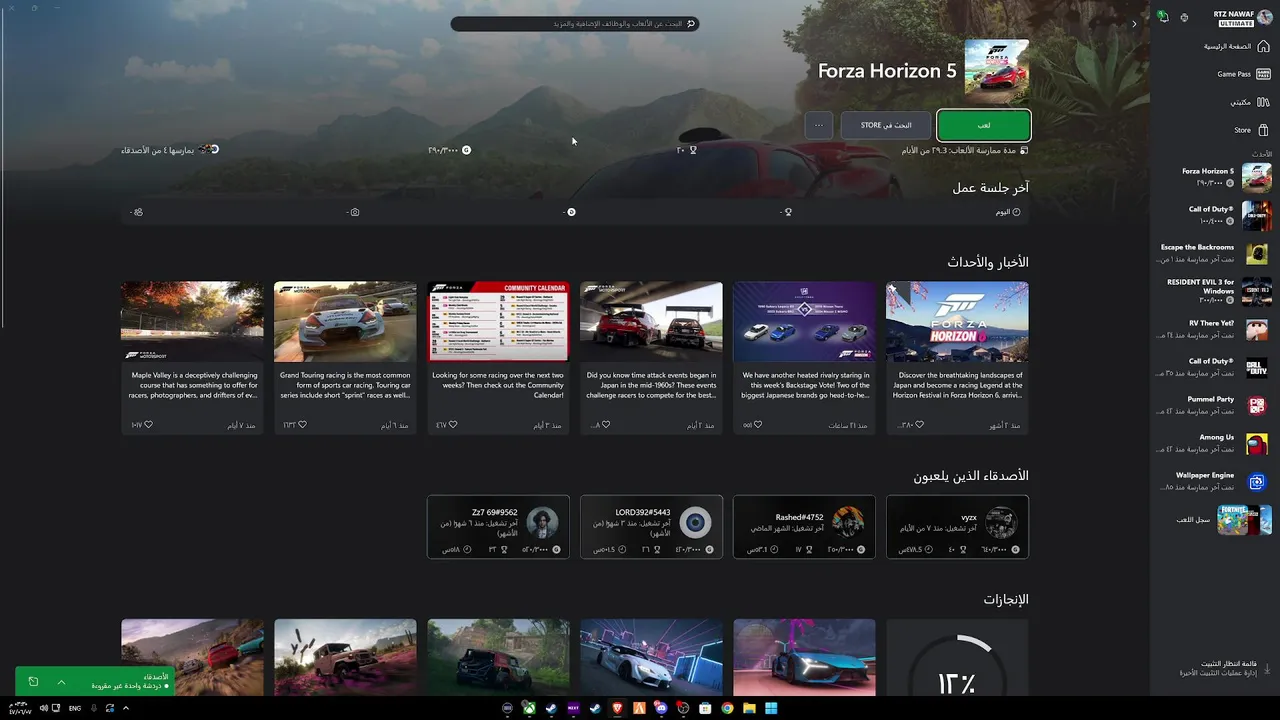The image size is (1280, 720).
Task: Open the RTZ NAWAF profile avatar
Action: (1265, 17)
